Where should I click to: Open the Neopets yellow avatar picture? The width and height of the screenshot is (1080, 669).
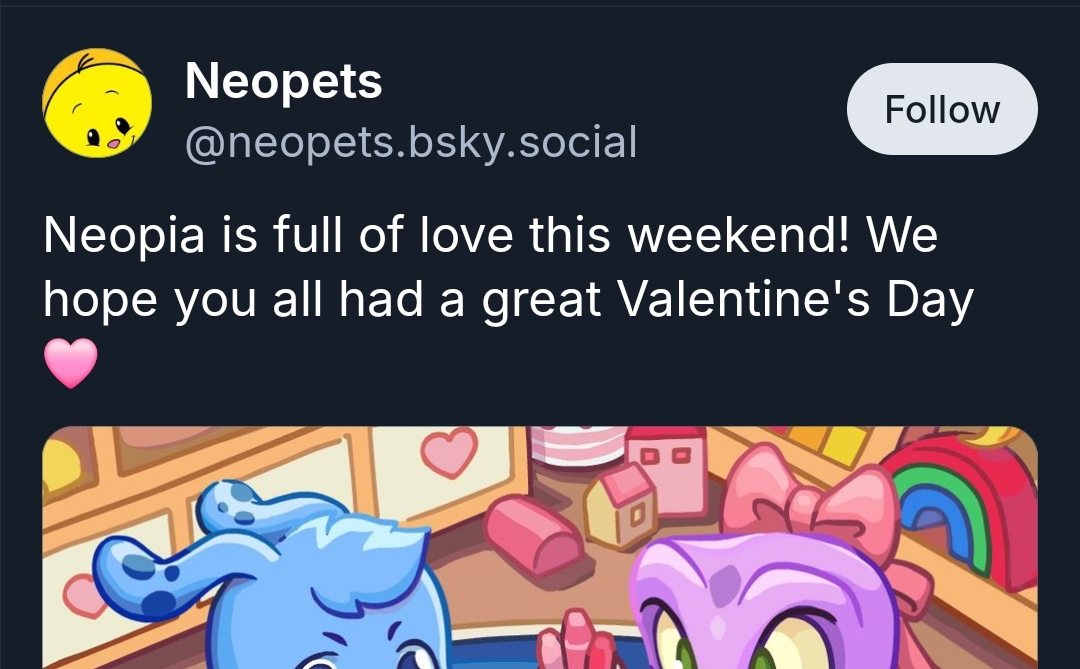coord(97,103)
